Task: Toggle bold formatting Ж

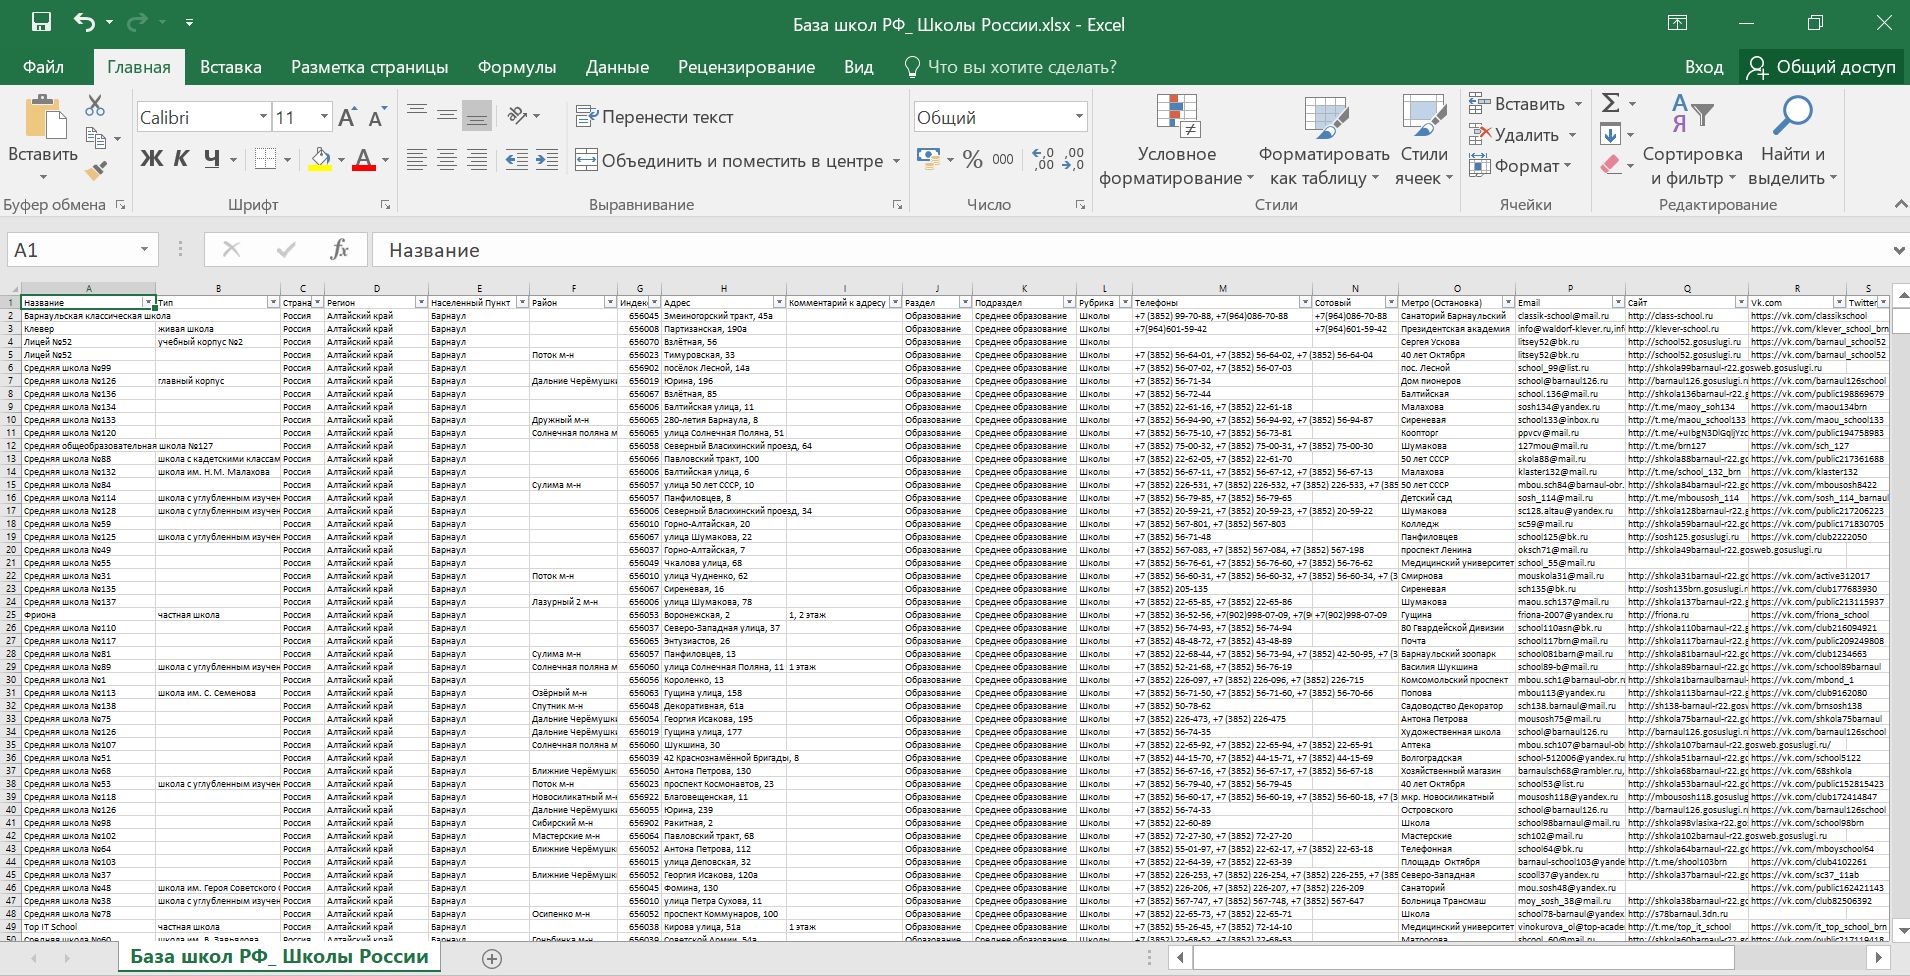Action: pyautogui.click(x=151, y=159)
